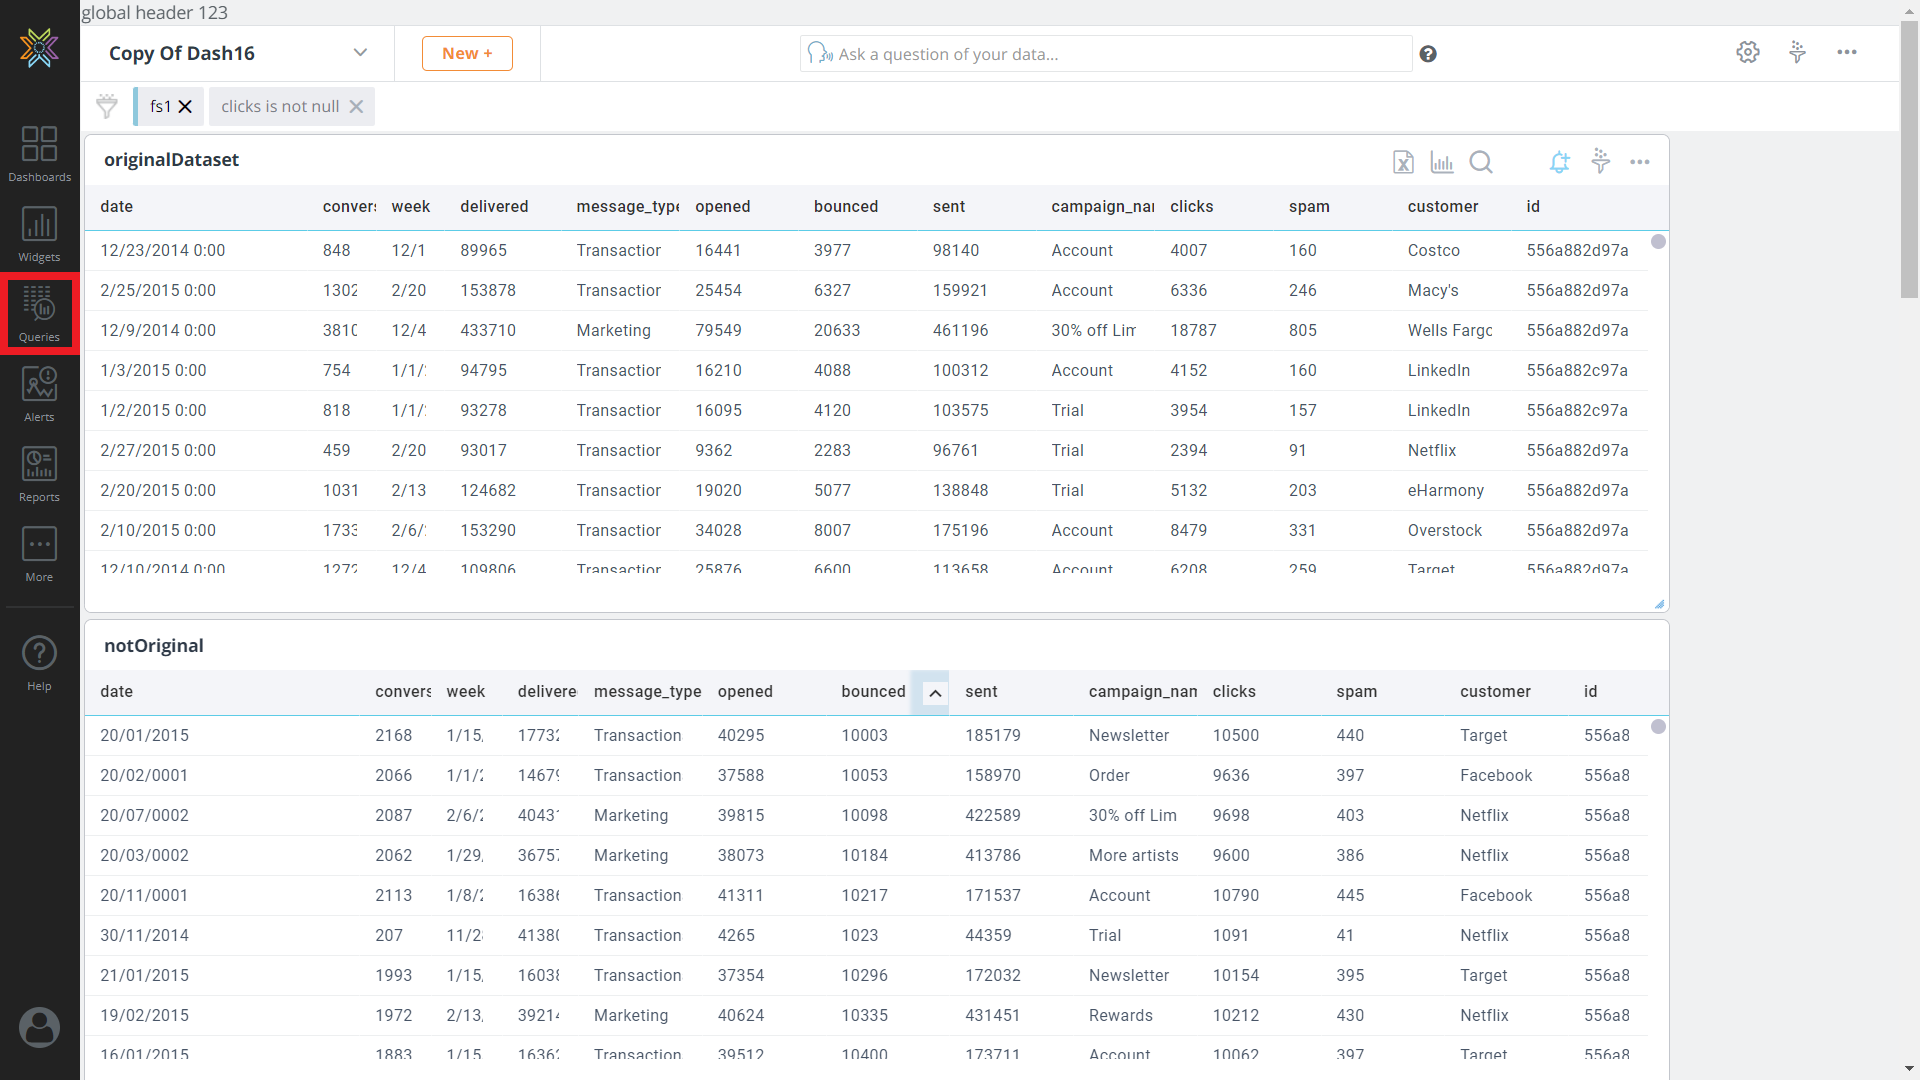Remove the 'clicks is not null' filter
The image size is (1920, 1080).
click(x=356, y=107)
